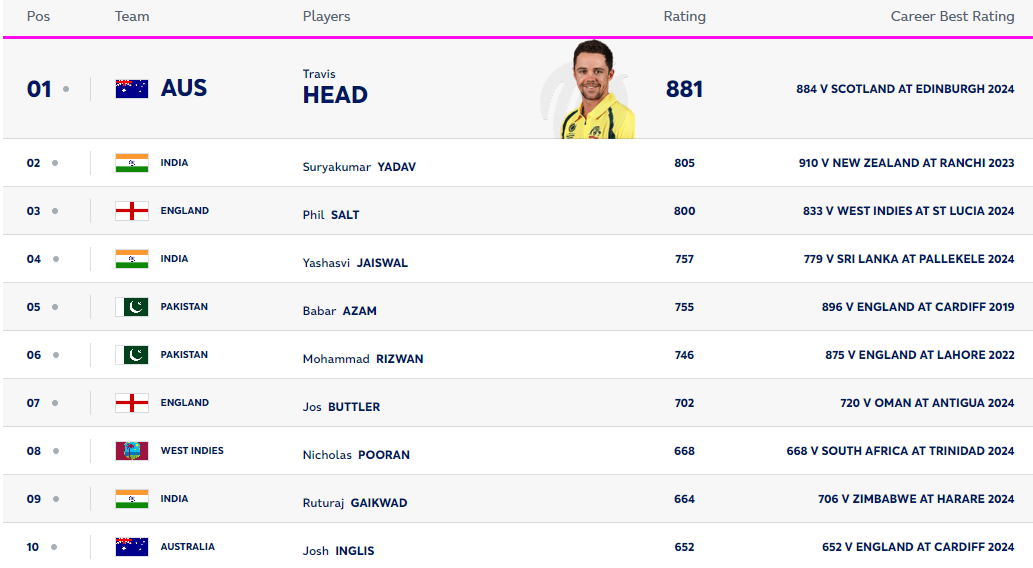
Task: Click the Rating column header
Action: tap(684, 17)
